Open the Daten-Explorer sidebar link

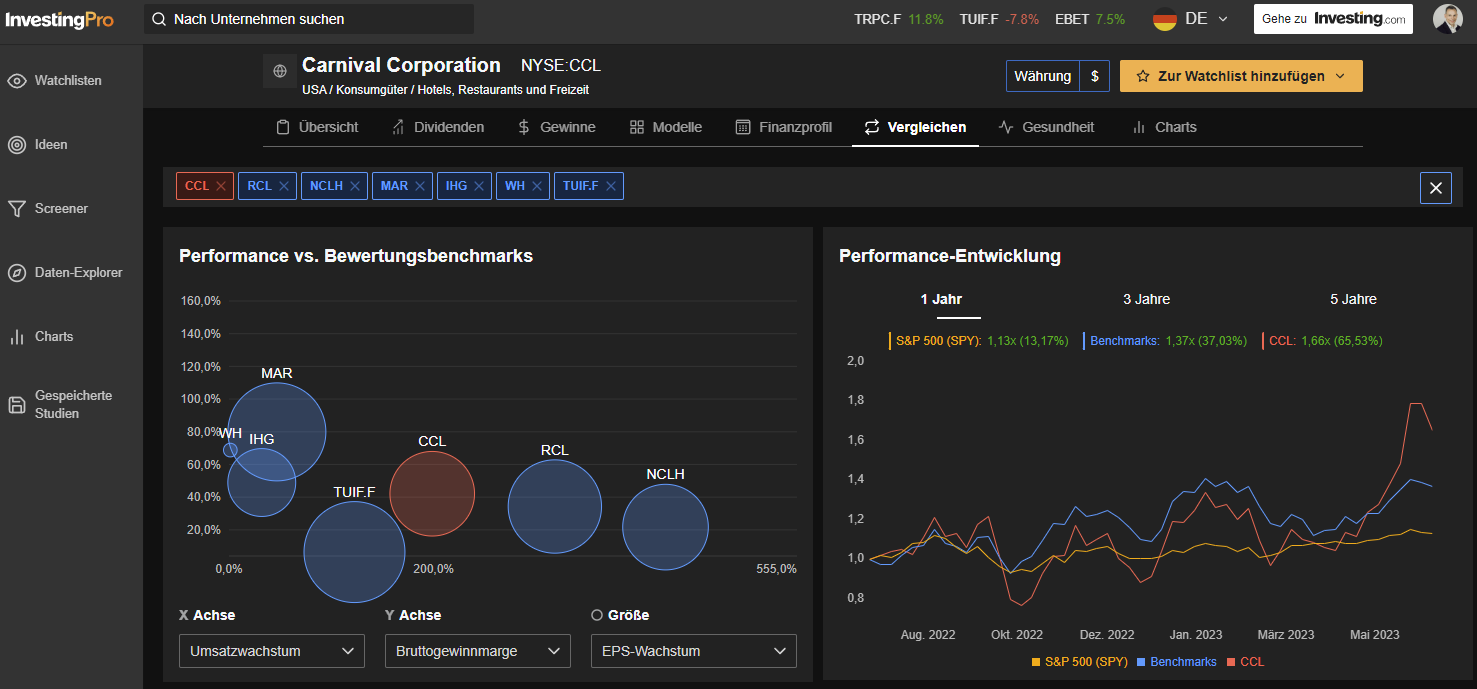(x=79, y=273)
